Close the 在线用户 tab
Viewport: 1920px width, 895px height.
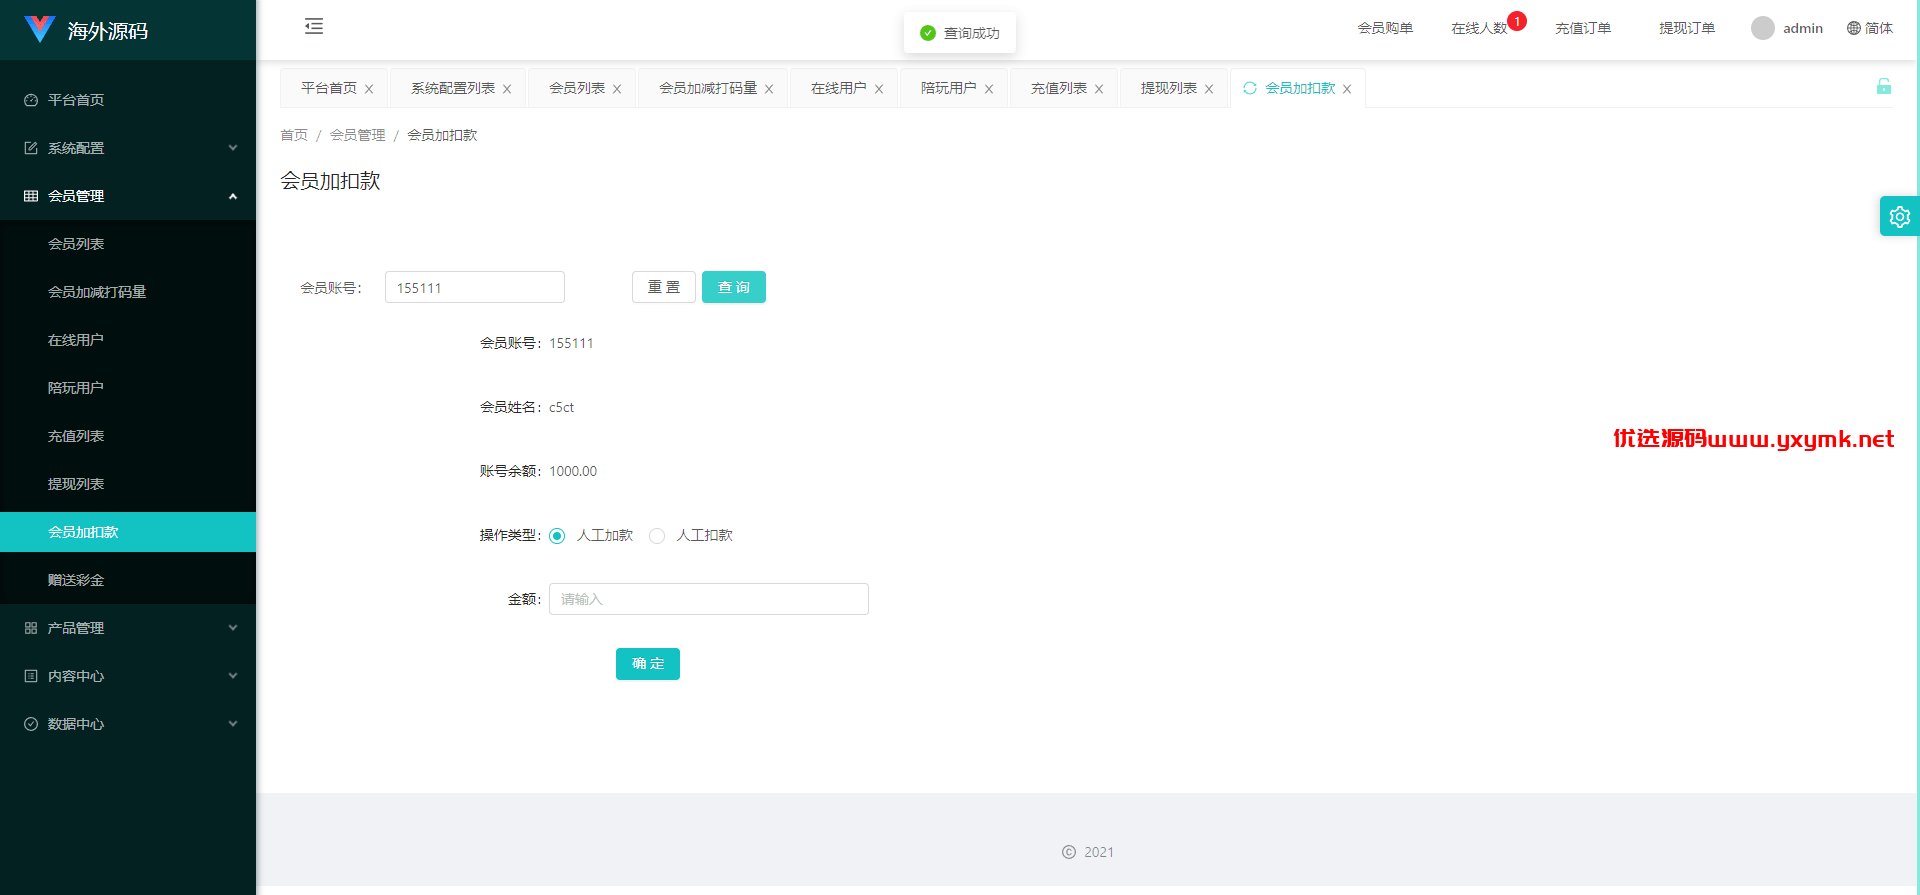pos(879,89)
